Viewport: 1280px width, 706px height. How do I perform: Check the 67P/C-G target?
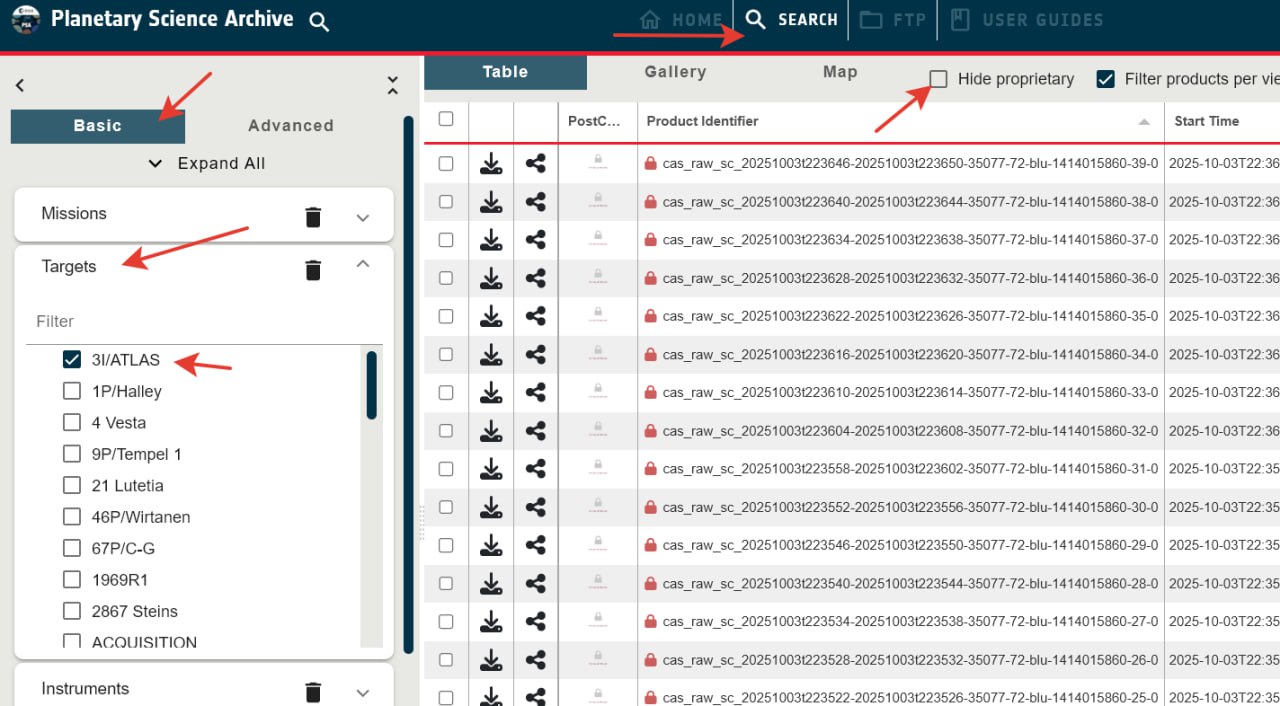(x=72, y=548)
